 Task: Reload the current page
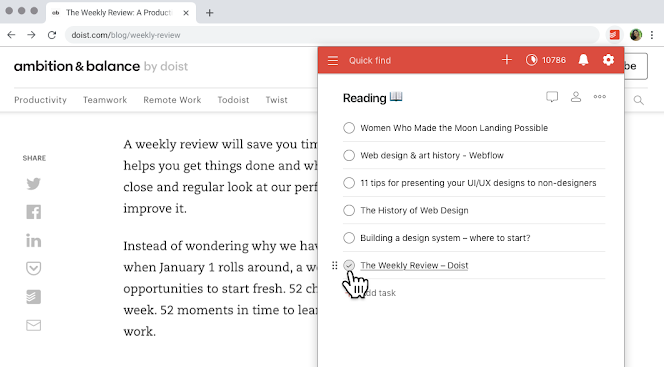(52, 35)
